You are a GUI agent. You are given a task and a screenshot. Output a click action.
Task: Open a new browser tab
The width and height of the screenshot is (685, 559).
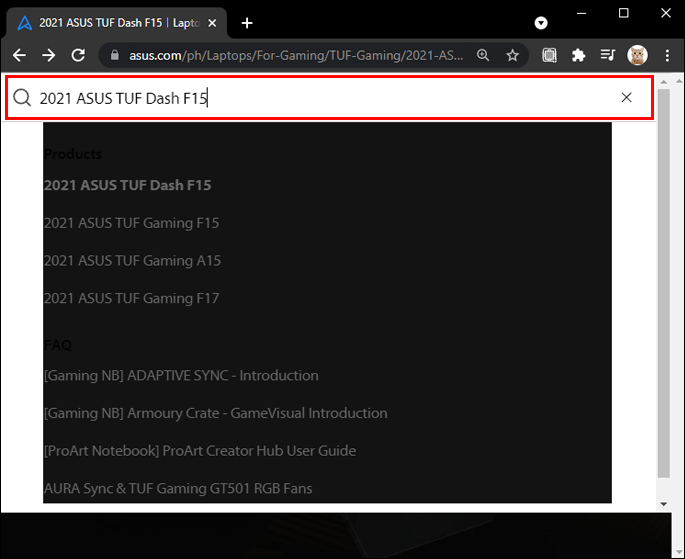pos(247,23)
